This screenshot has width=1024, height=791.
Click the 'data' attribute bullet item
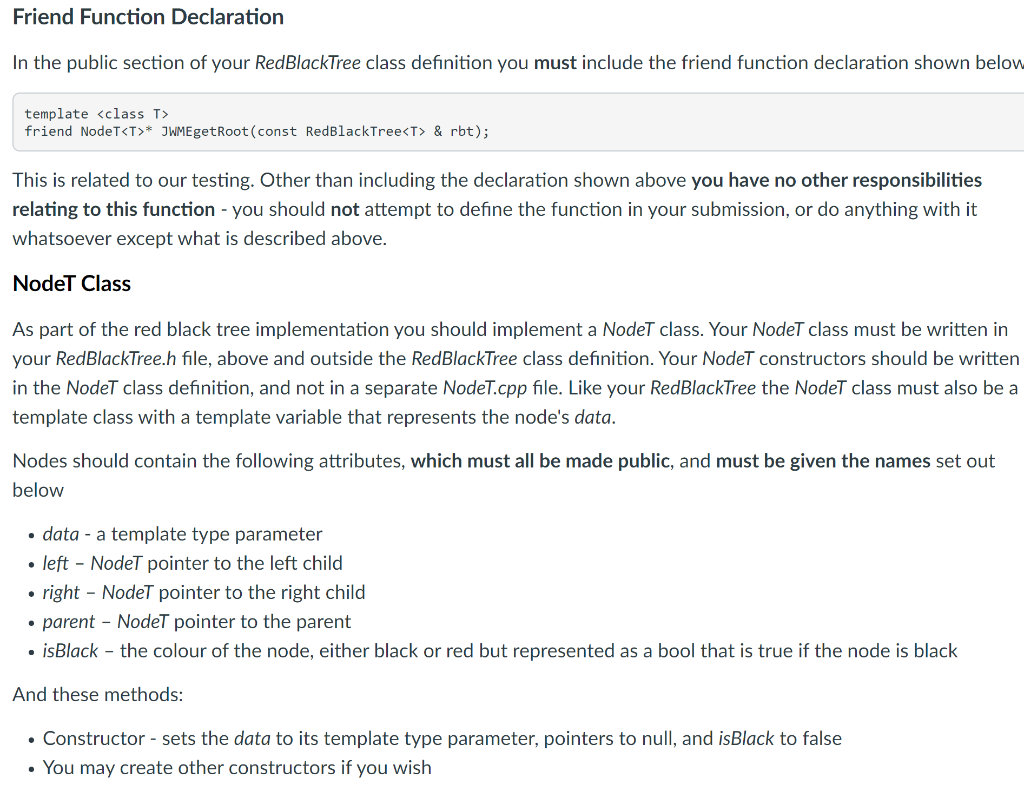tap(182, 534)
